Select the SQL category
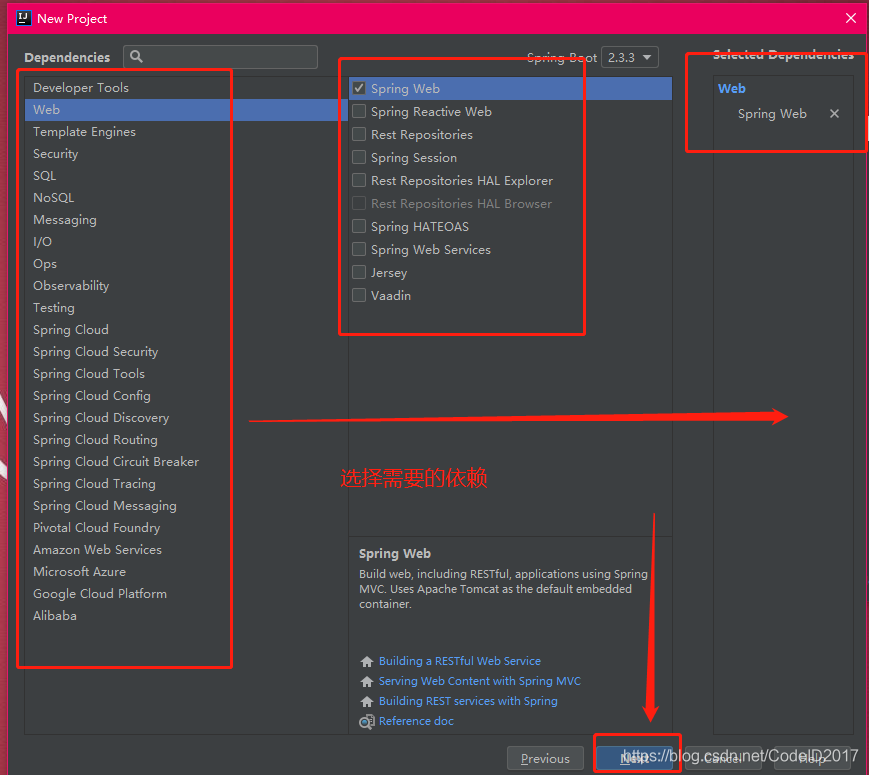869x775 pixels. tap(186, 176)
